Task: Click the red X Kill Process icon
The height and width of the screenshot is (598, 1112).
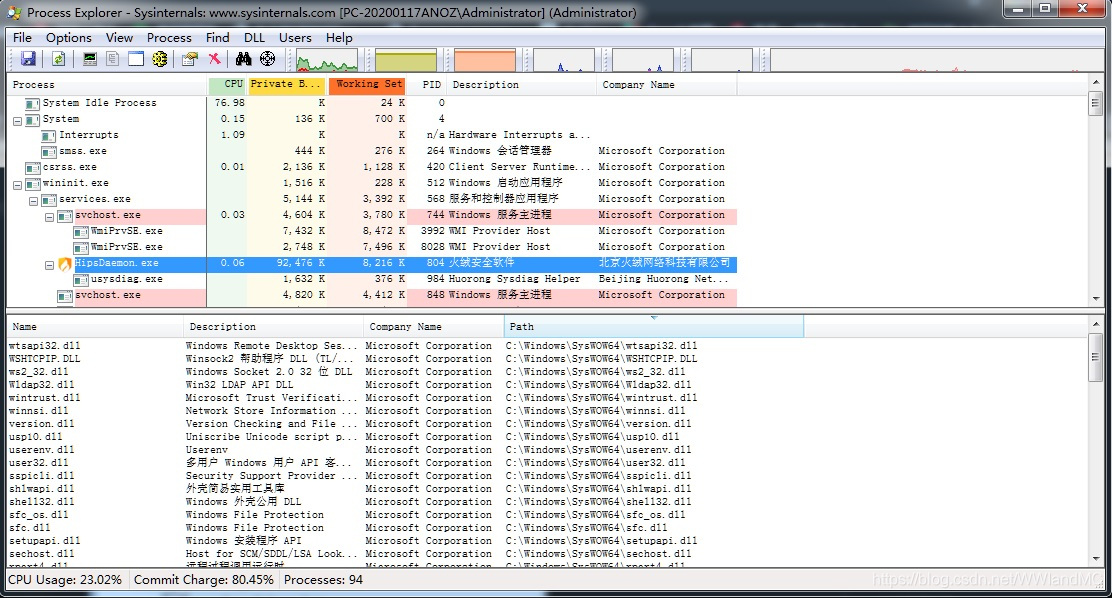Action: [x=214, y=59]
